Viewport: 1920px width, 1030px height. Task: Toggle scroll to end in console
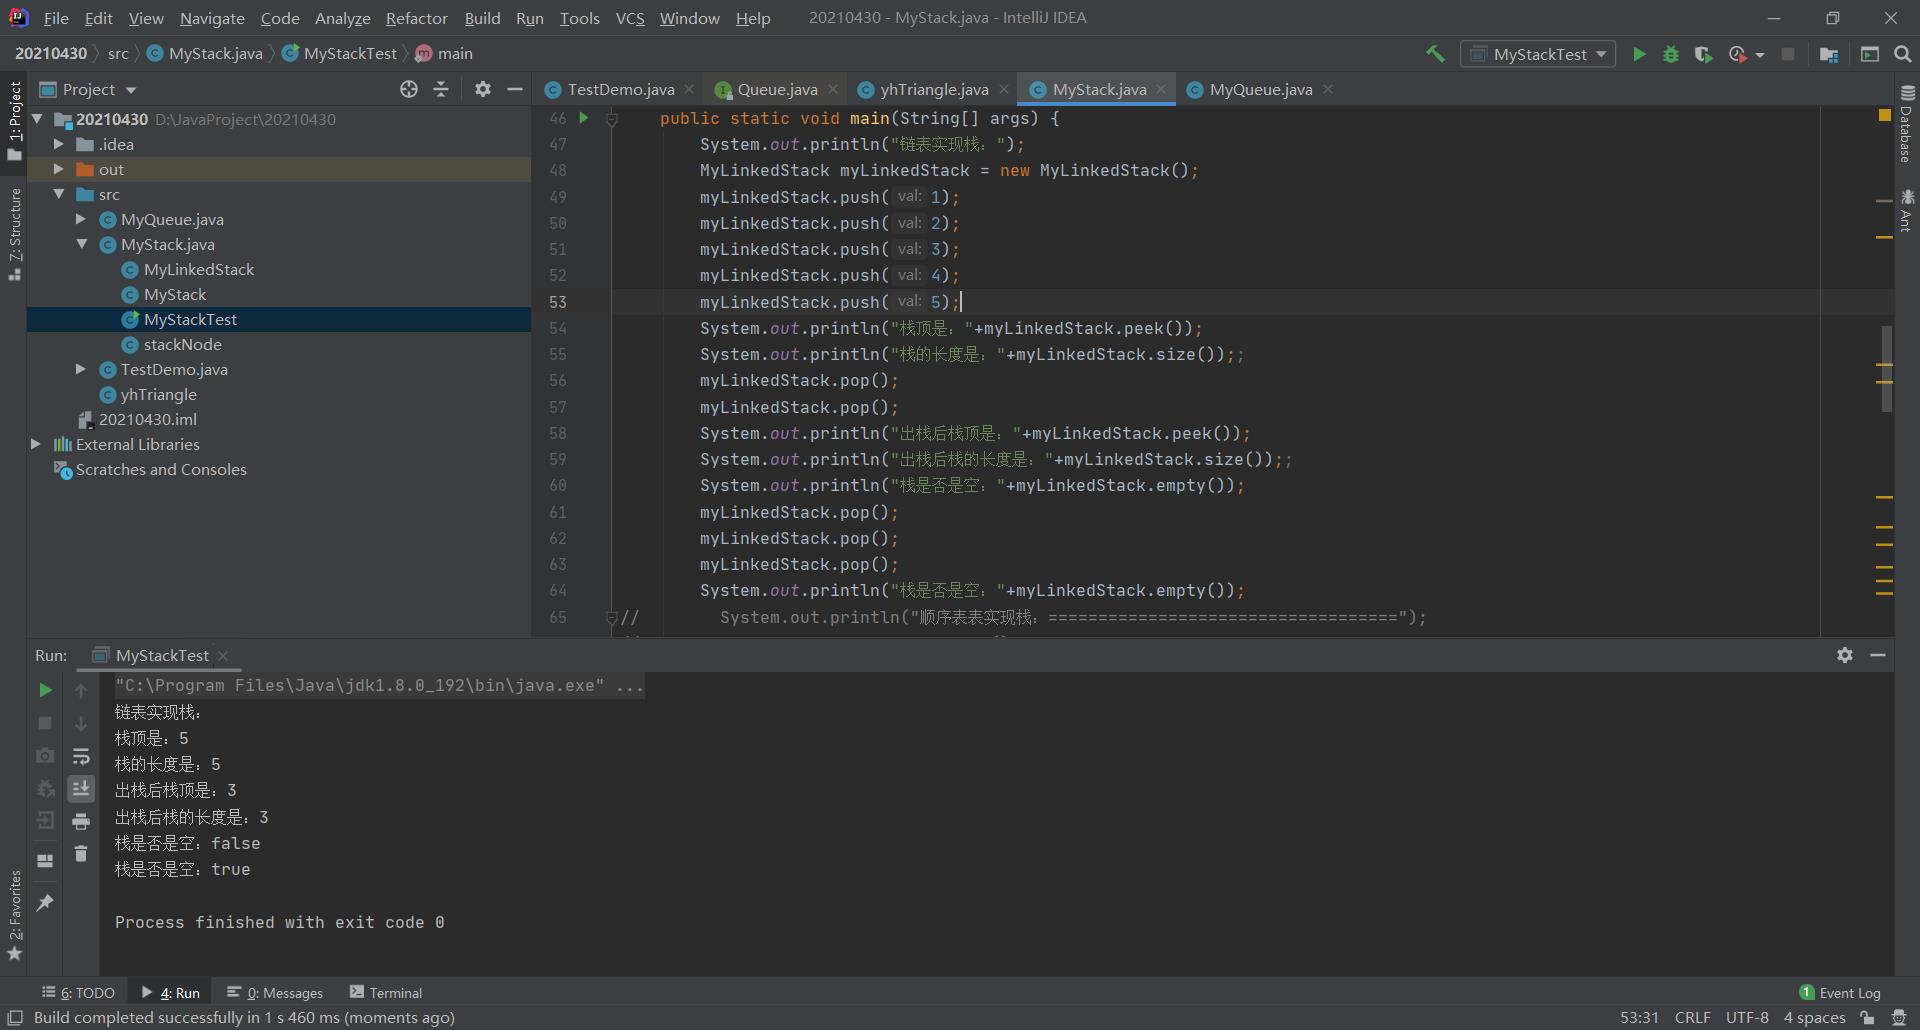[x=81, y=789]
